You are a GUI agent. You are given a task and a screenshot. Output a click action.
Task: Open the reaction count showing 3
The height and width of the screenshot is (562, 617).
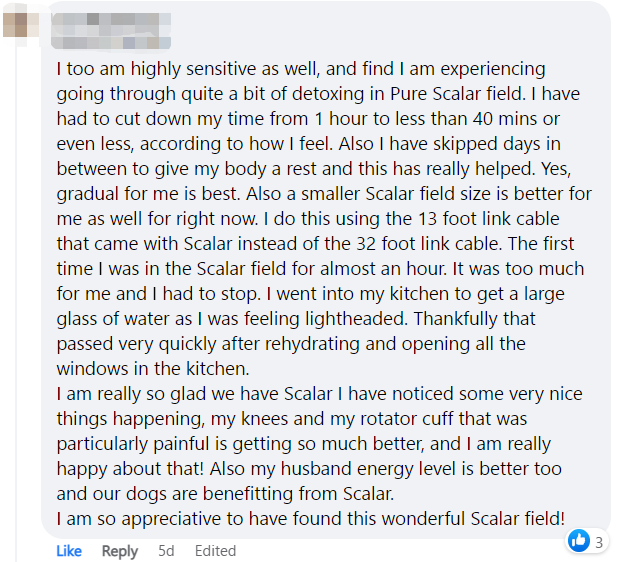tap(599, 542)
